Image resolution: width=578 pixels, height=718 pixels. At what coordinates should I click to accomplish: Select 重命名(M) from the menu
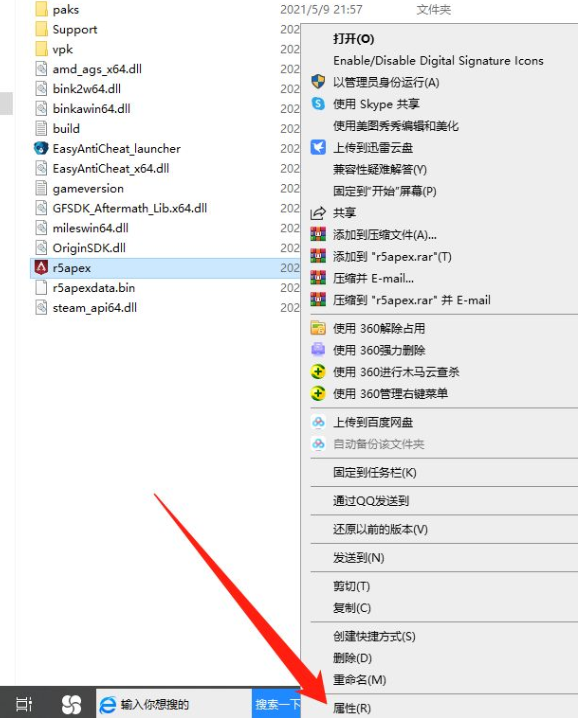pos(360,680)
